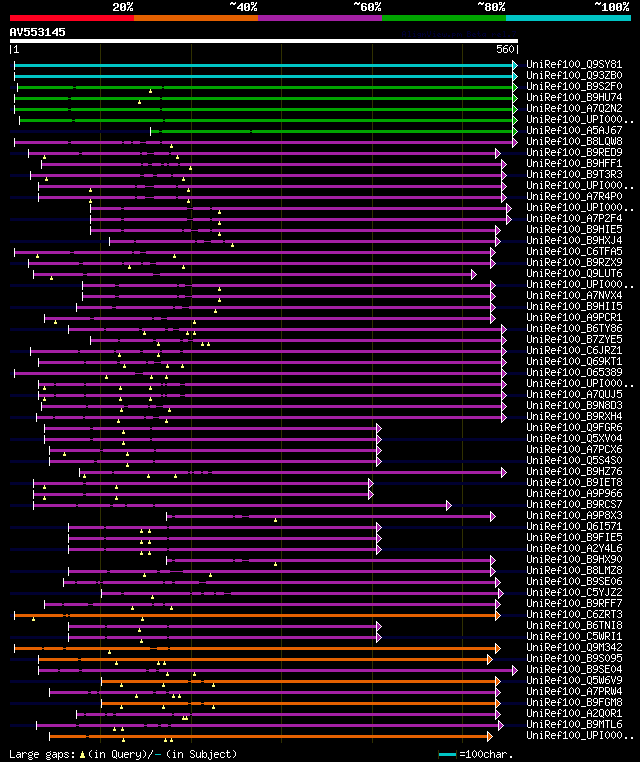The height and width of the screenshot is (762, 640).
Task: Open hit UniRef100_A7NVX4
Action: (574, 295)
